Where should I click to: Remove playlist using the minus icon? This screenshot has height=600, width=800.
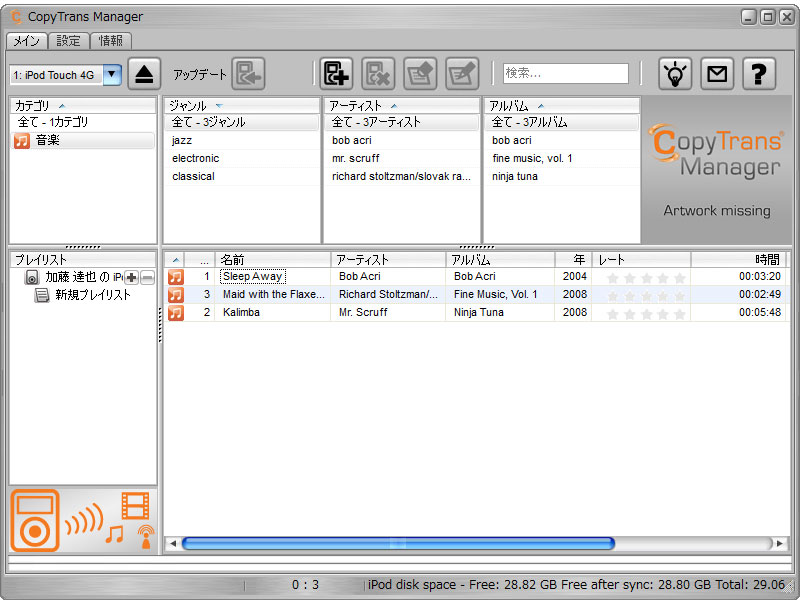147,277
